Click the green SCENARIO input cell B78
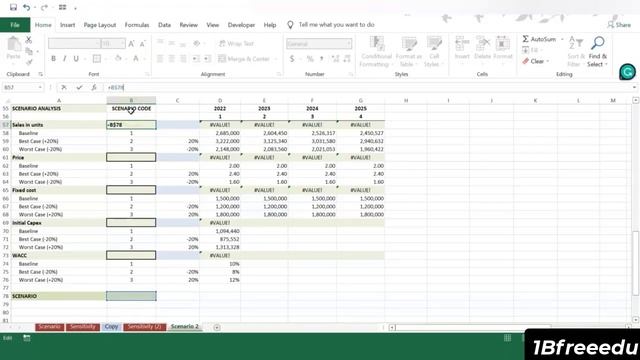 click(x=131, y=296)
